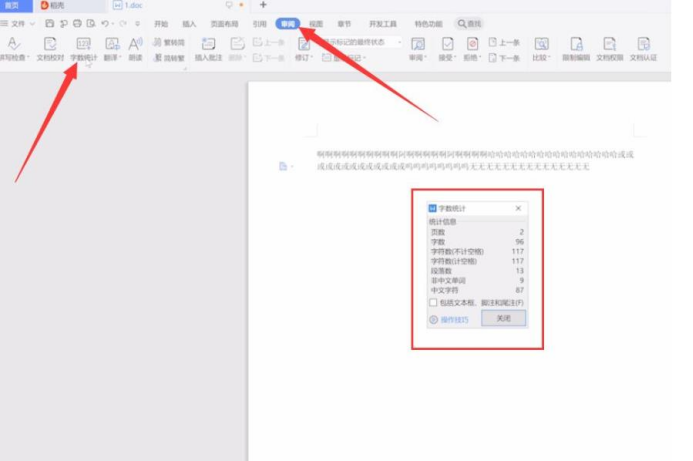693x461 pixels.
Task: Open quick access toolbar customize dropdown
Action: tap(137, 24)
